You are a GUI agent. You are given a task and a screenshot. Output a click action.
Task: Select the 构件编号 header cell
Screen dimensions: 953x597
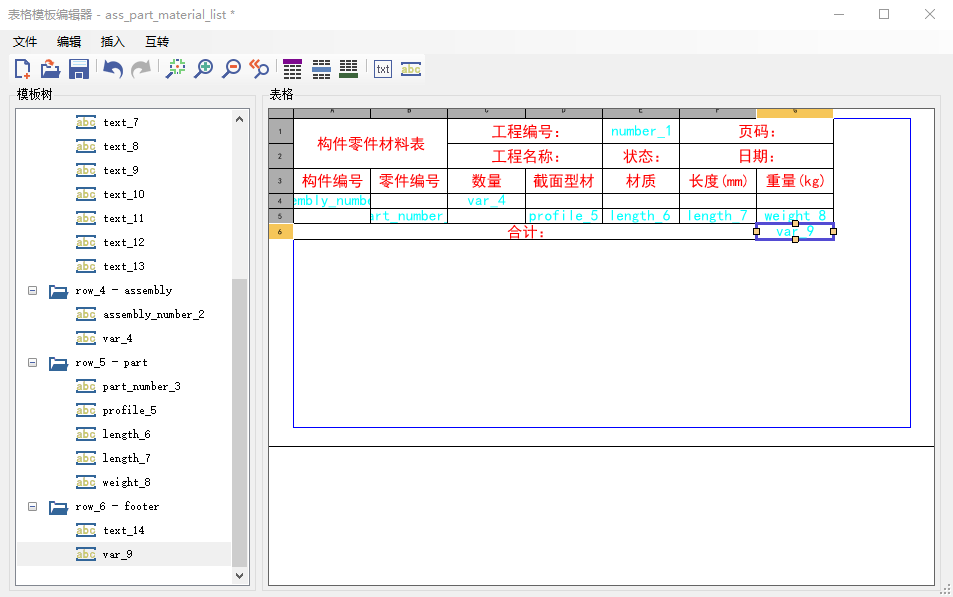coord(332,181)
